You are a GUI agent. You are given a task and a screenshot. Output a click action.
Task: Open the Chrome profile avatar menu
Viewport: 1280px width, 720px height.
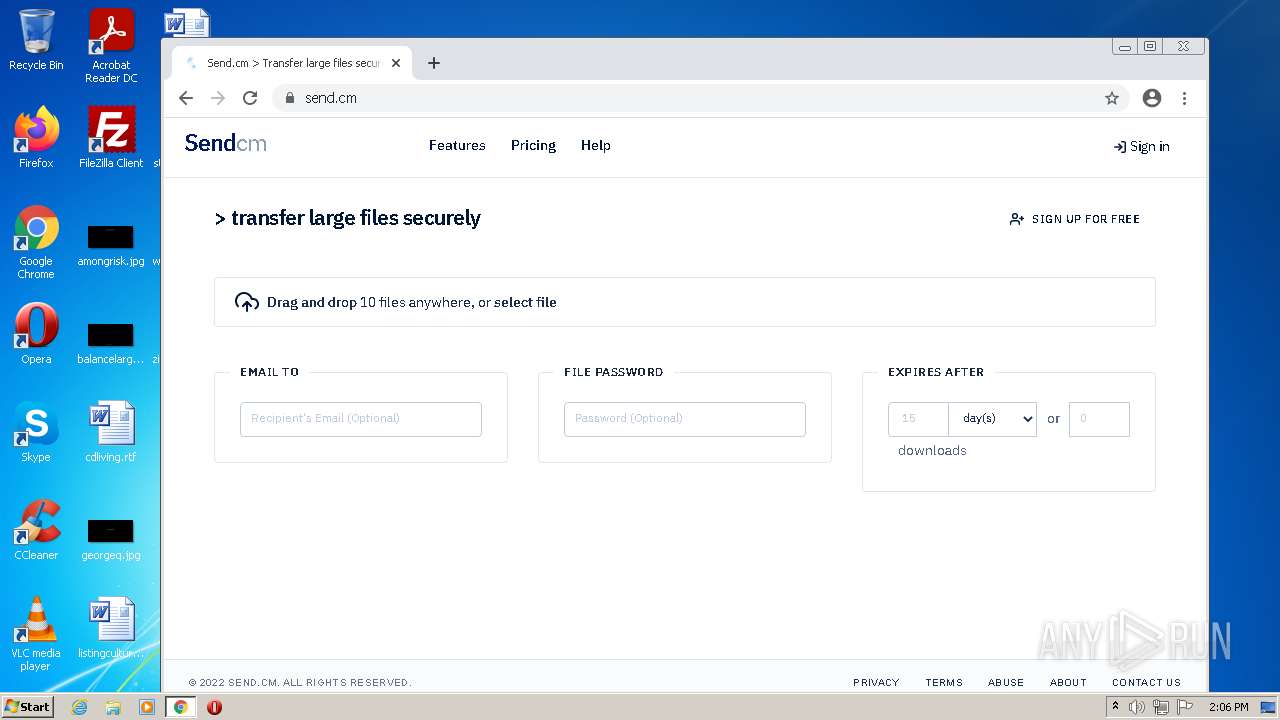click(x=1152, y=98)
